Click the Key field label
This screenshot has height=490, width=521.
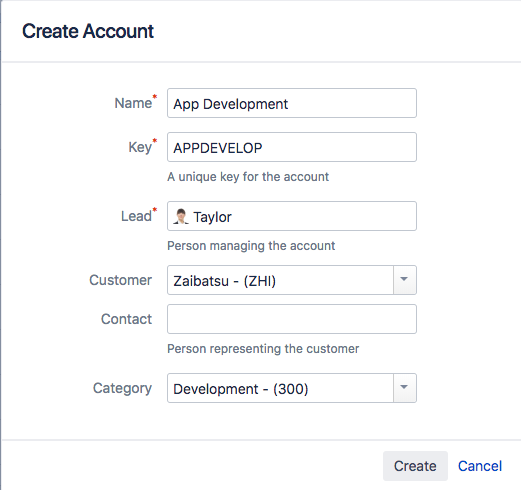tap(140, 147)
